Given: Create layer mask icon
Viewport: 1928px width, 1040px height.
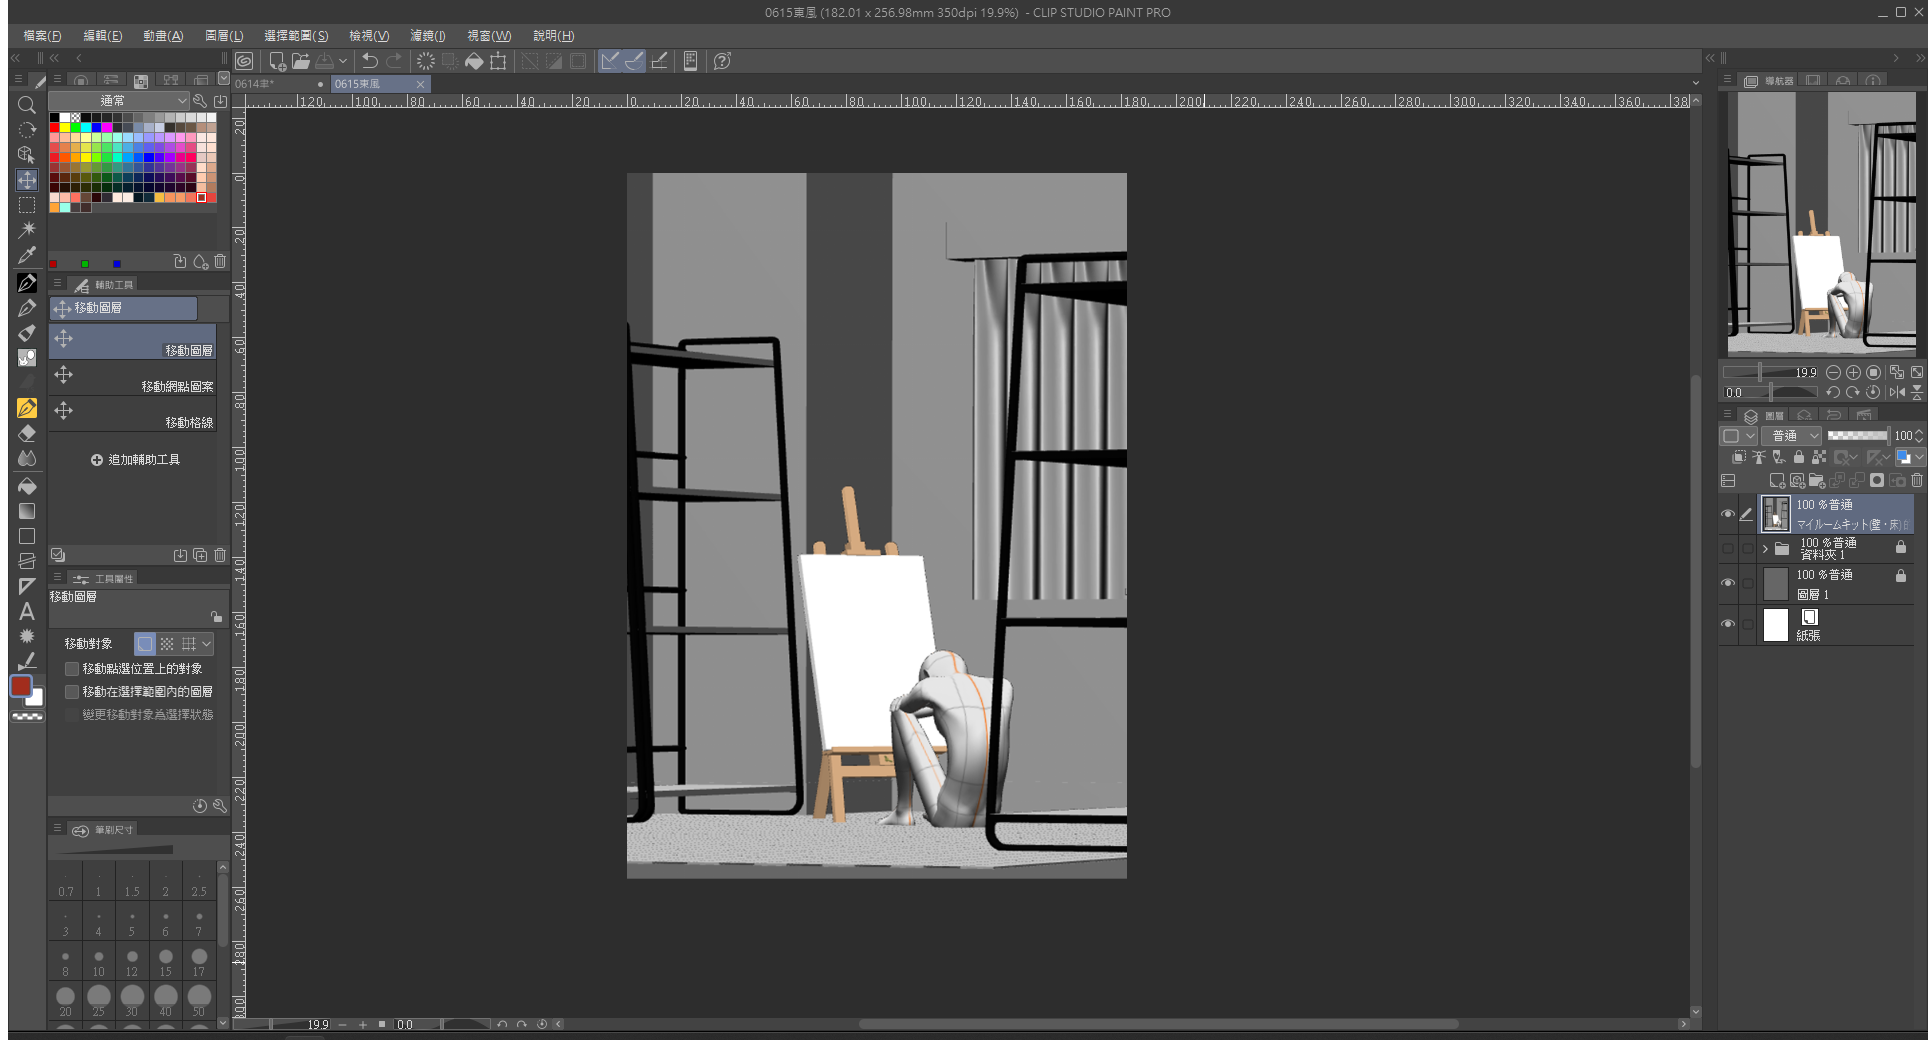Looking at the screenshot, I should 1877,481.
